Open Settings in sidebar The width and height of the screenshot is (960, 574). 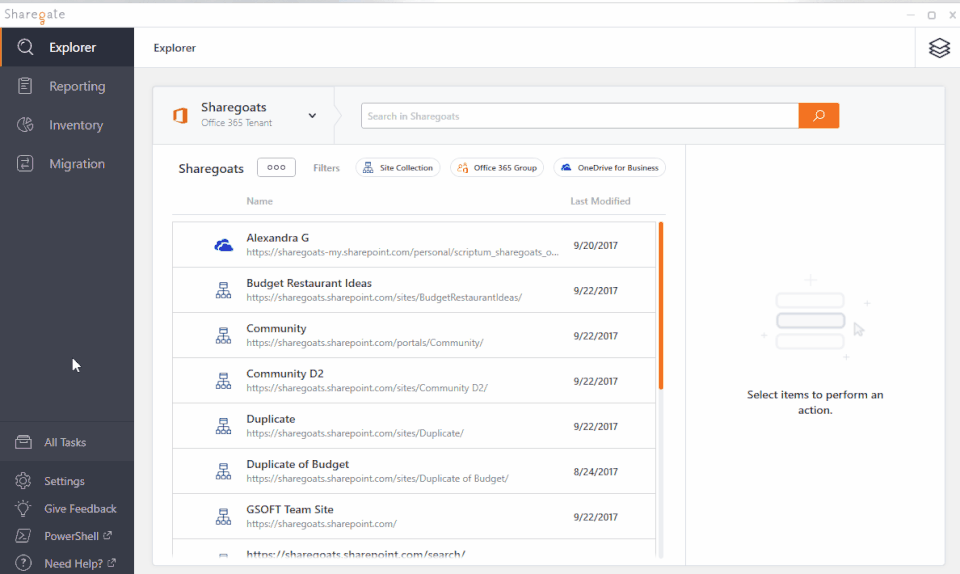tap(64, 481)
